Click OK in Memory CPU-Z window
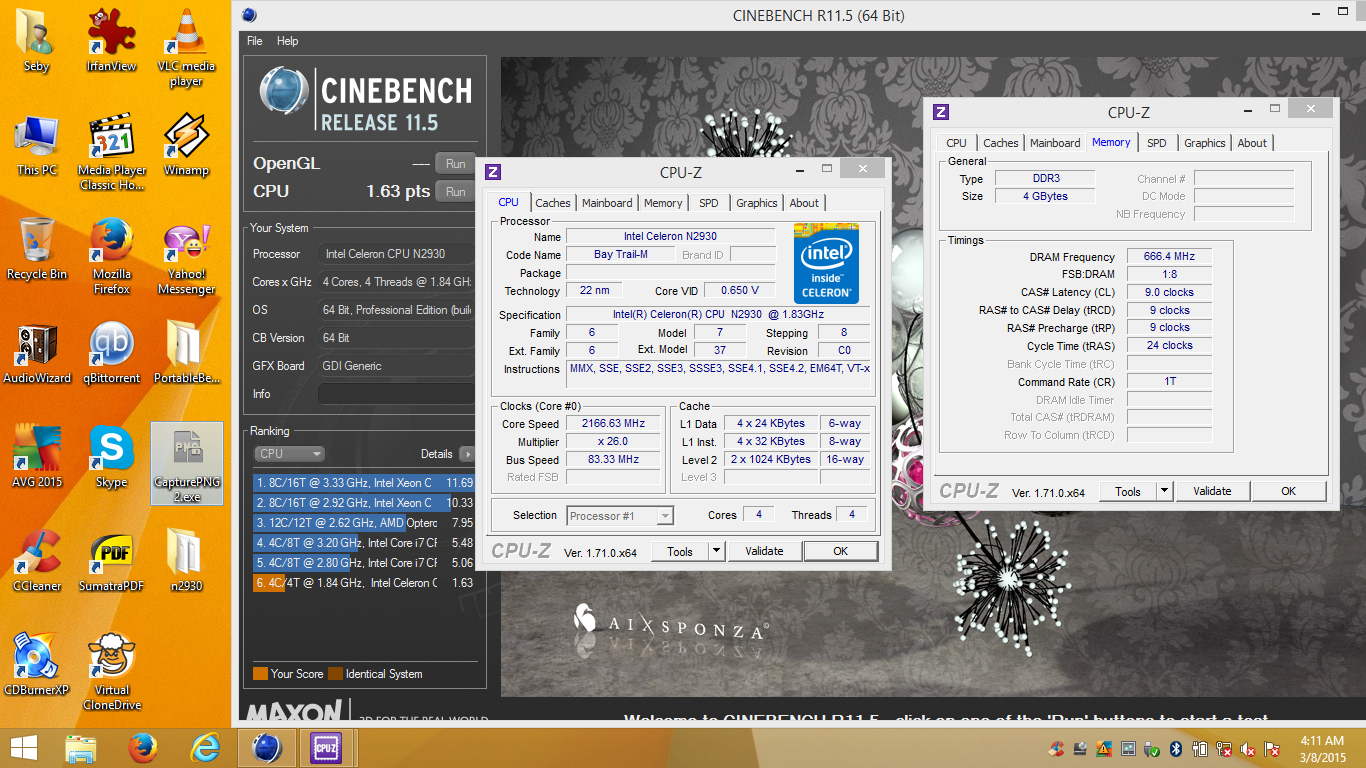The height and width of the screenshot is (768, 1366). [1289, 491]
